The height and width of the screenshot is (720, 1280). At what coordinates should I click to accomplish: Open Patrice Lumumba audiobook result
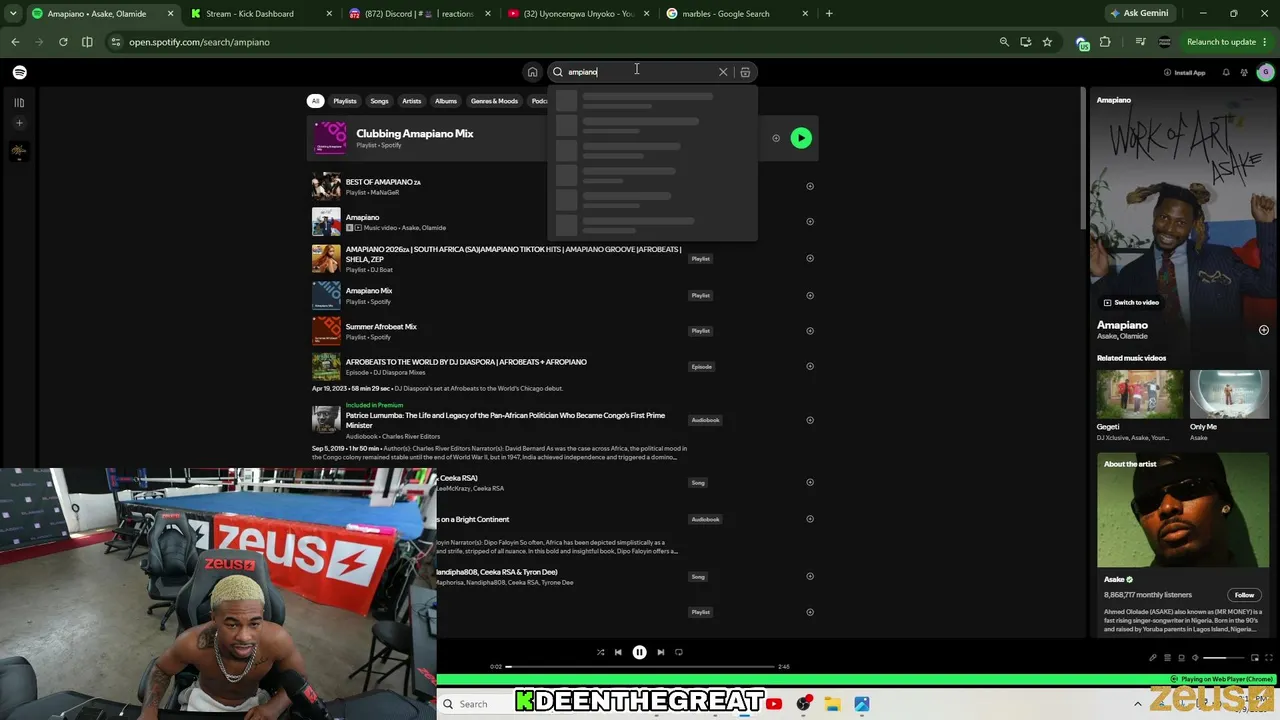505,420
